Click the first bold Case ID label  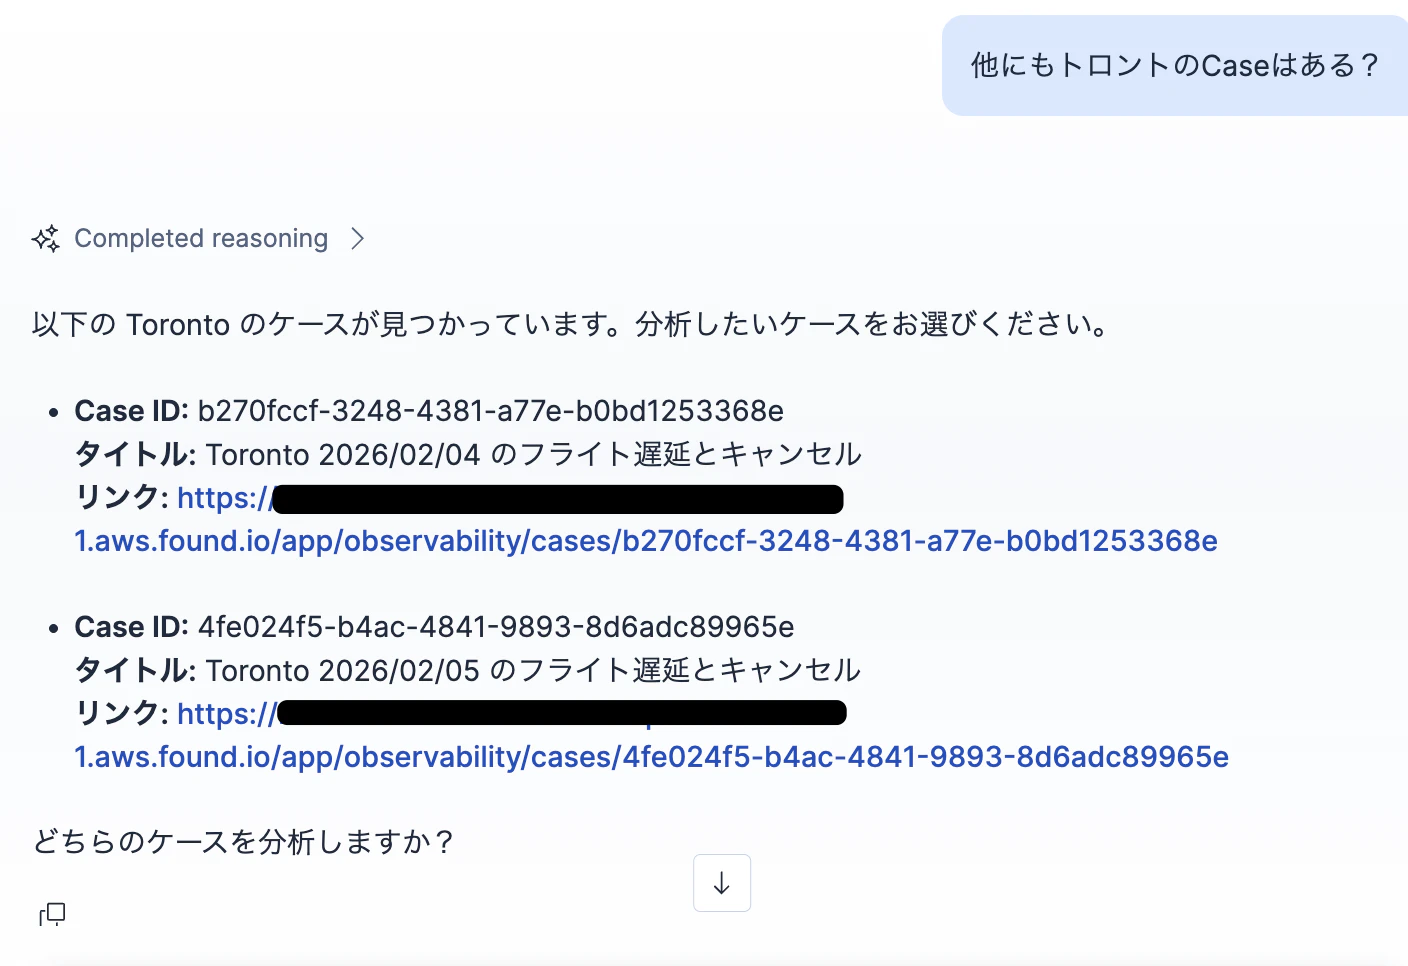click(x=131, y=411)
